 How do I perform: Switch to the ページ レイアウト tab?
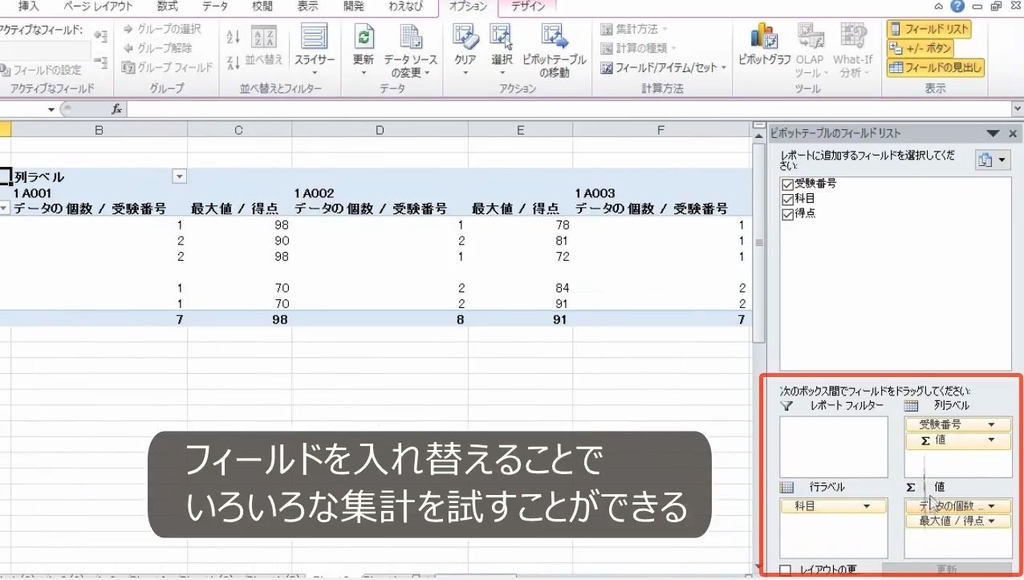point(97,7)
